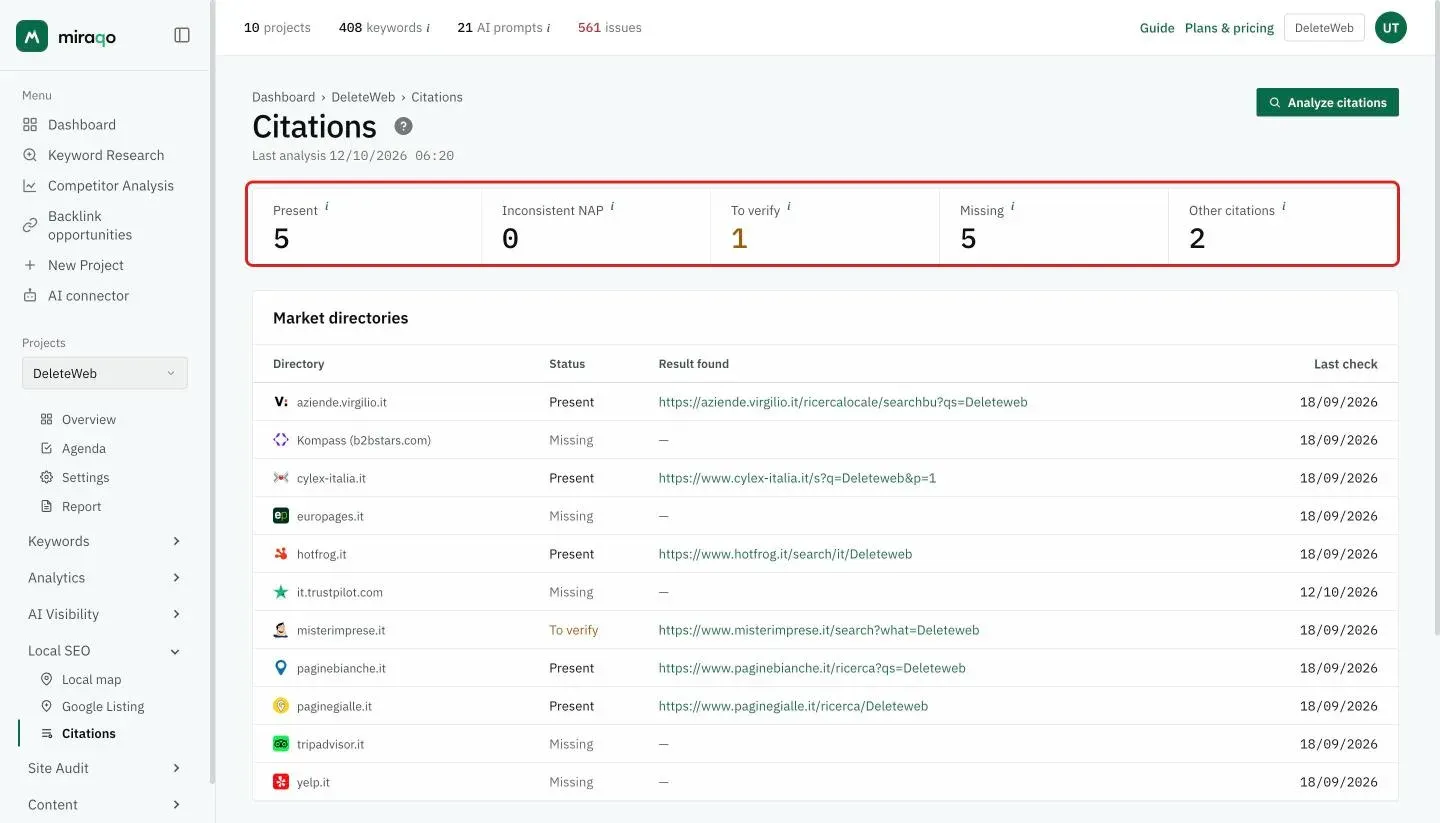1440x823 pixels.
Task: Click the Inconsistent NAP info icon
Action: (612, 207)
